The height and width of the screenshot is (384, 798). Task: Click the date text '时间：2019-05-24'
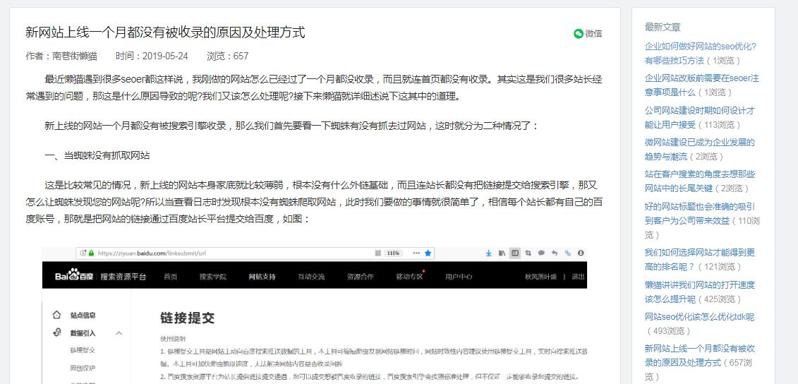[x=151, y=56]
